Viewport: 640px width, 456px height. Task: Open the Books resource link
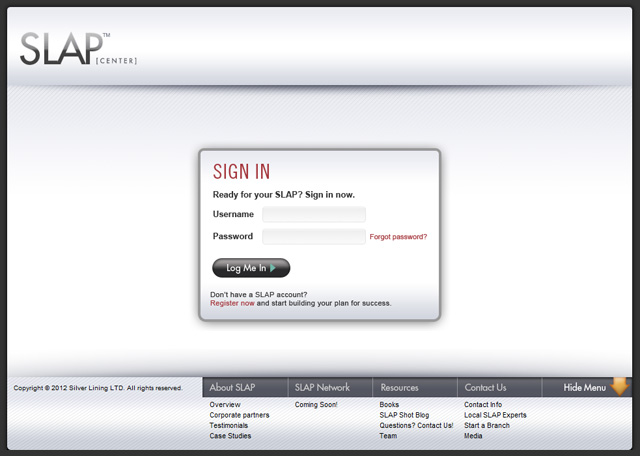coord(389,405)
